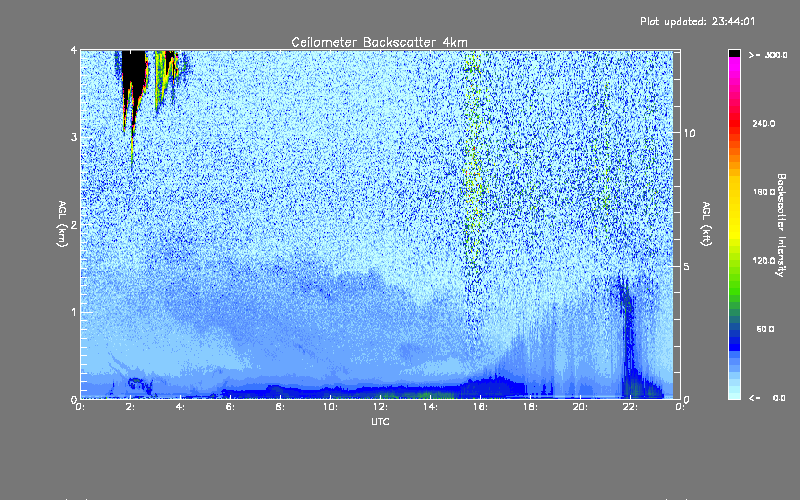This screenshot has width=800, height=500.
Task: Click the '10:' UTC tick label
Action: point(330,407)
